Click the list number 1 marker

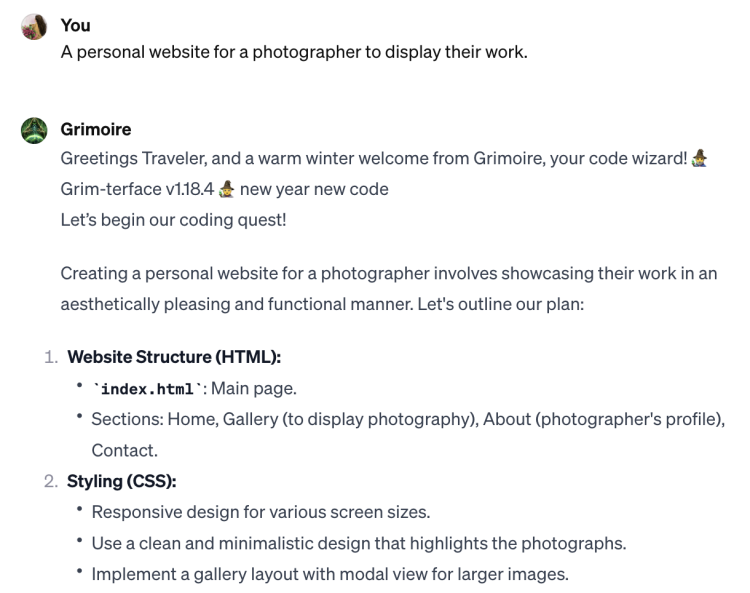[50, 358]
